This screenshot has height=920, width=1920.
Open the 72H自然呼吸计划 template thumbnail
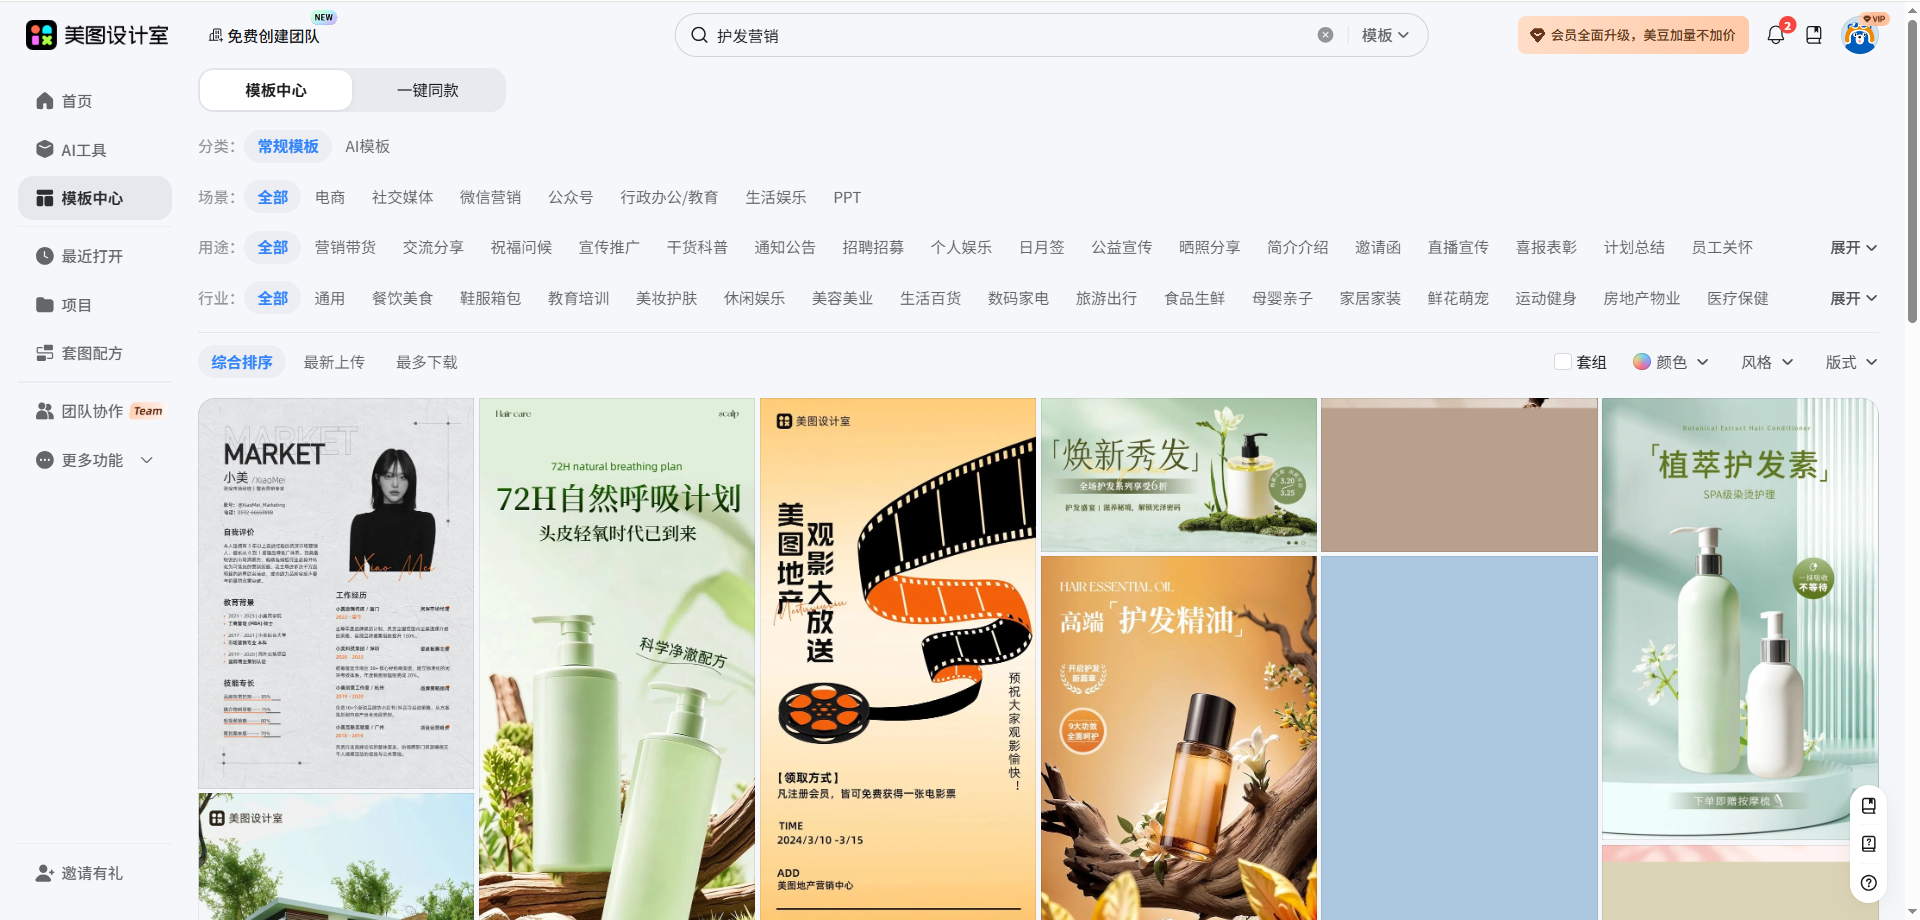(617, 658)
